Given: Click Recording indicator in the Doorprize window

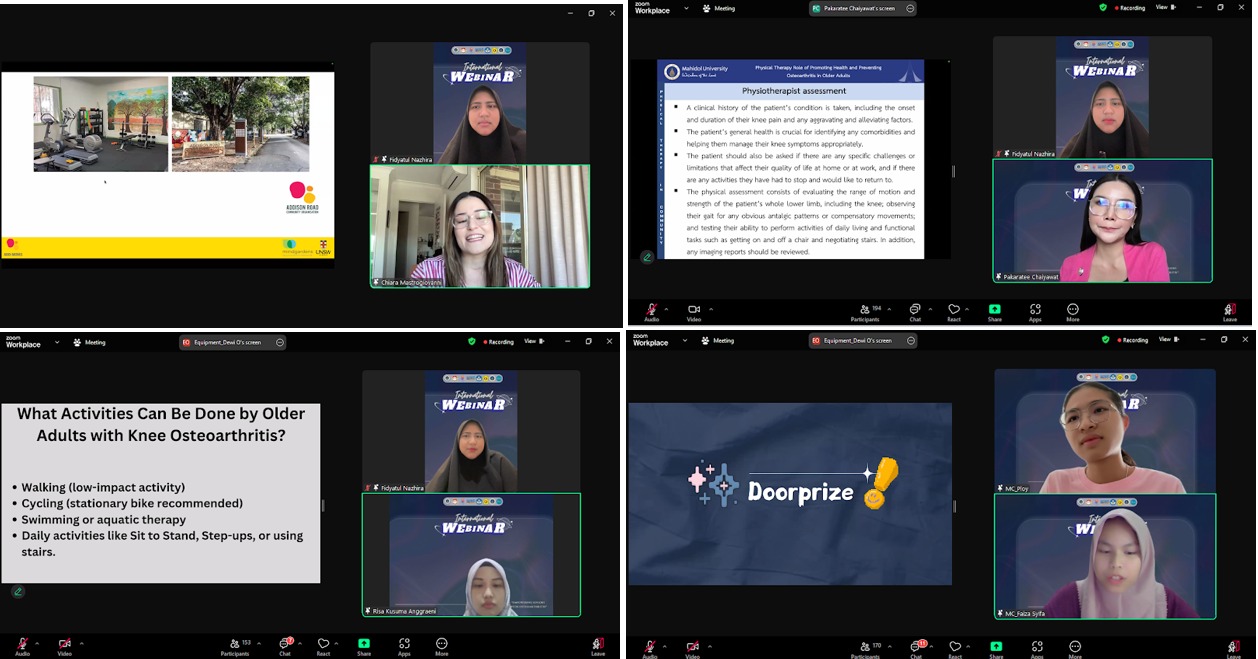Looking at the screenshot, I should pyautogui.click(x=1131, y=340).
